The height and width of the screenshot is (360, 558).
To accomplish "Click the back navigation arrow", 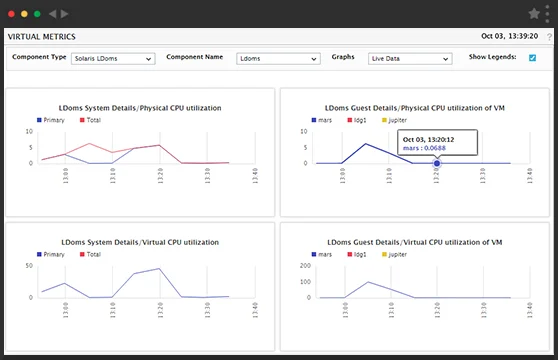I will point(53,14).
